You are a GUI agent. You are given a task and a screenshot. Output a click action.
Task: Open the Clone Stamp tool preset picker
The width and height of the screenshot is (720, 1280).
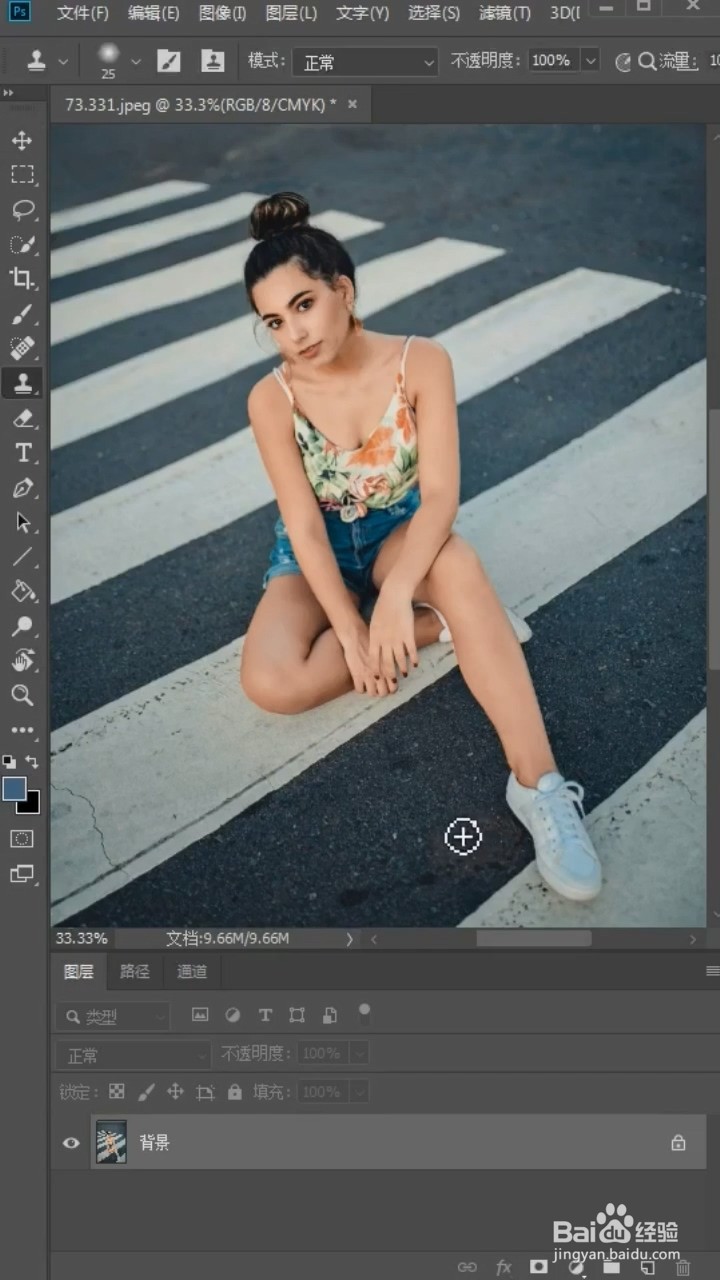[x=46, y=61]
